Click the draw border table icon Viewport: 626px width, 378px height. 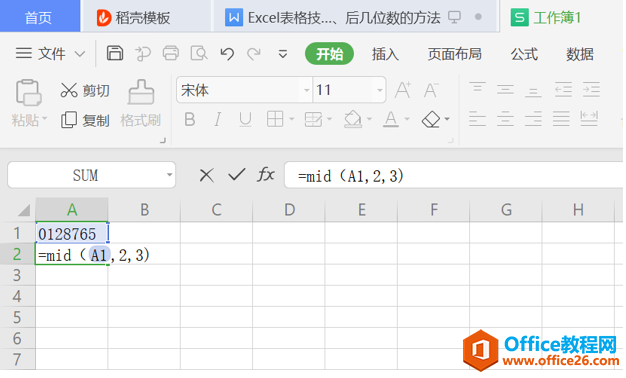(313, 119)
